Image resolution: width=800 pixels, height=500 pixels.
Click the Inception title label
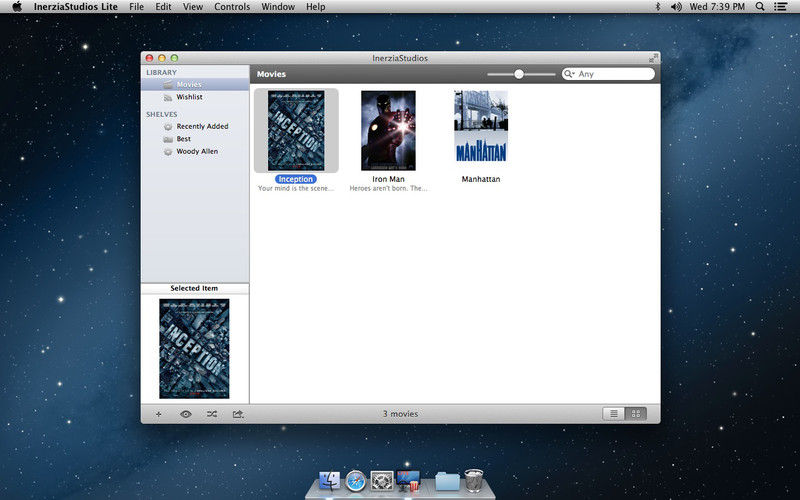tap(295, 179)
